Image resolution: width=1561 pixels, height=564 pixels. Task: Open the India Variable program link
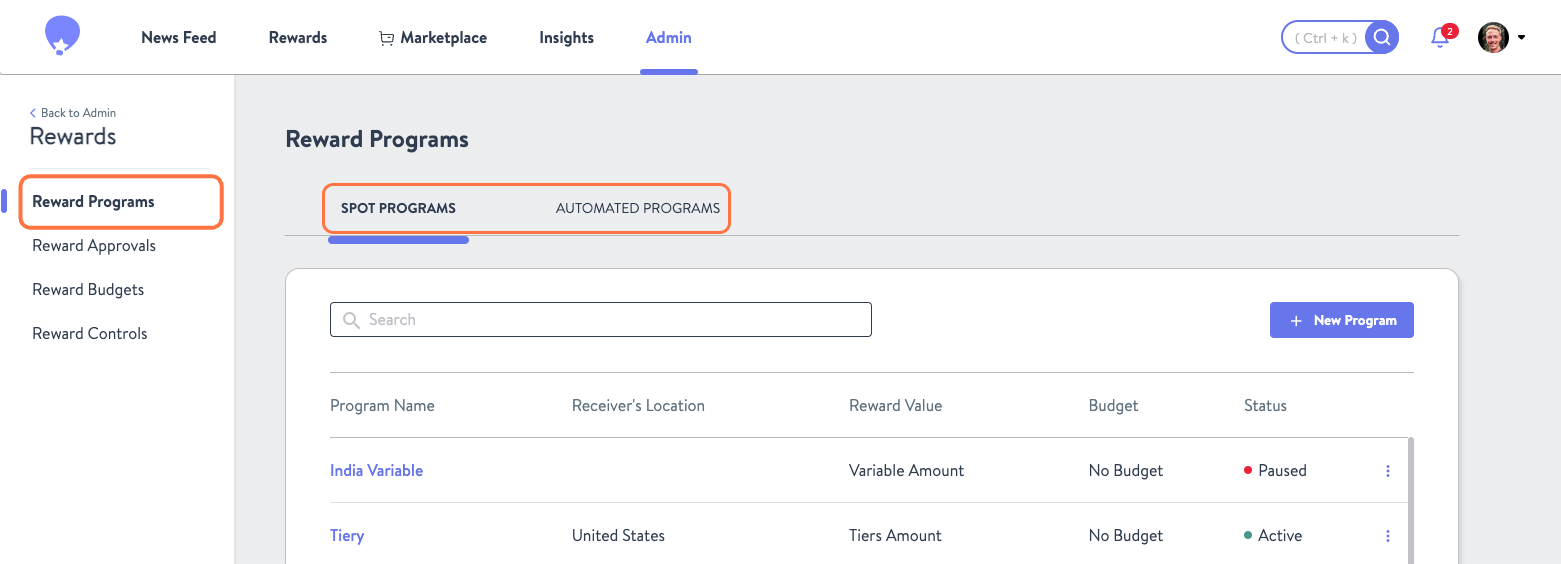(376, 471)
